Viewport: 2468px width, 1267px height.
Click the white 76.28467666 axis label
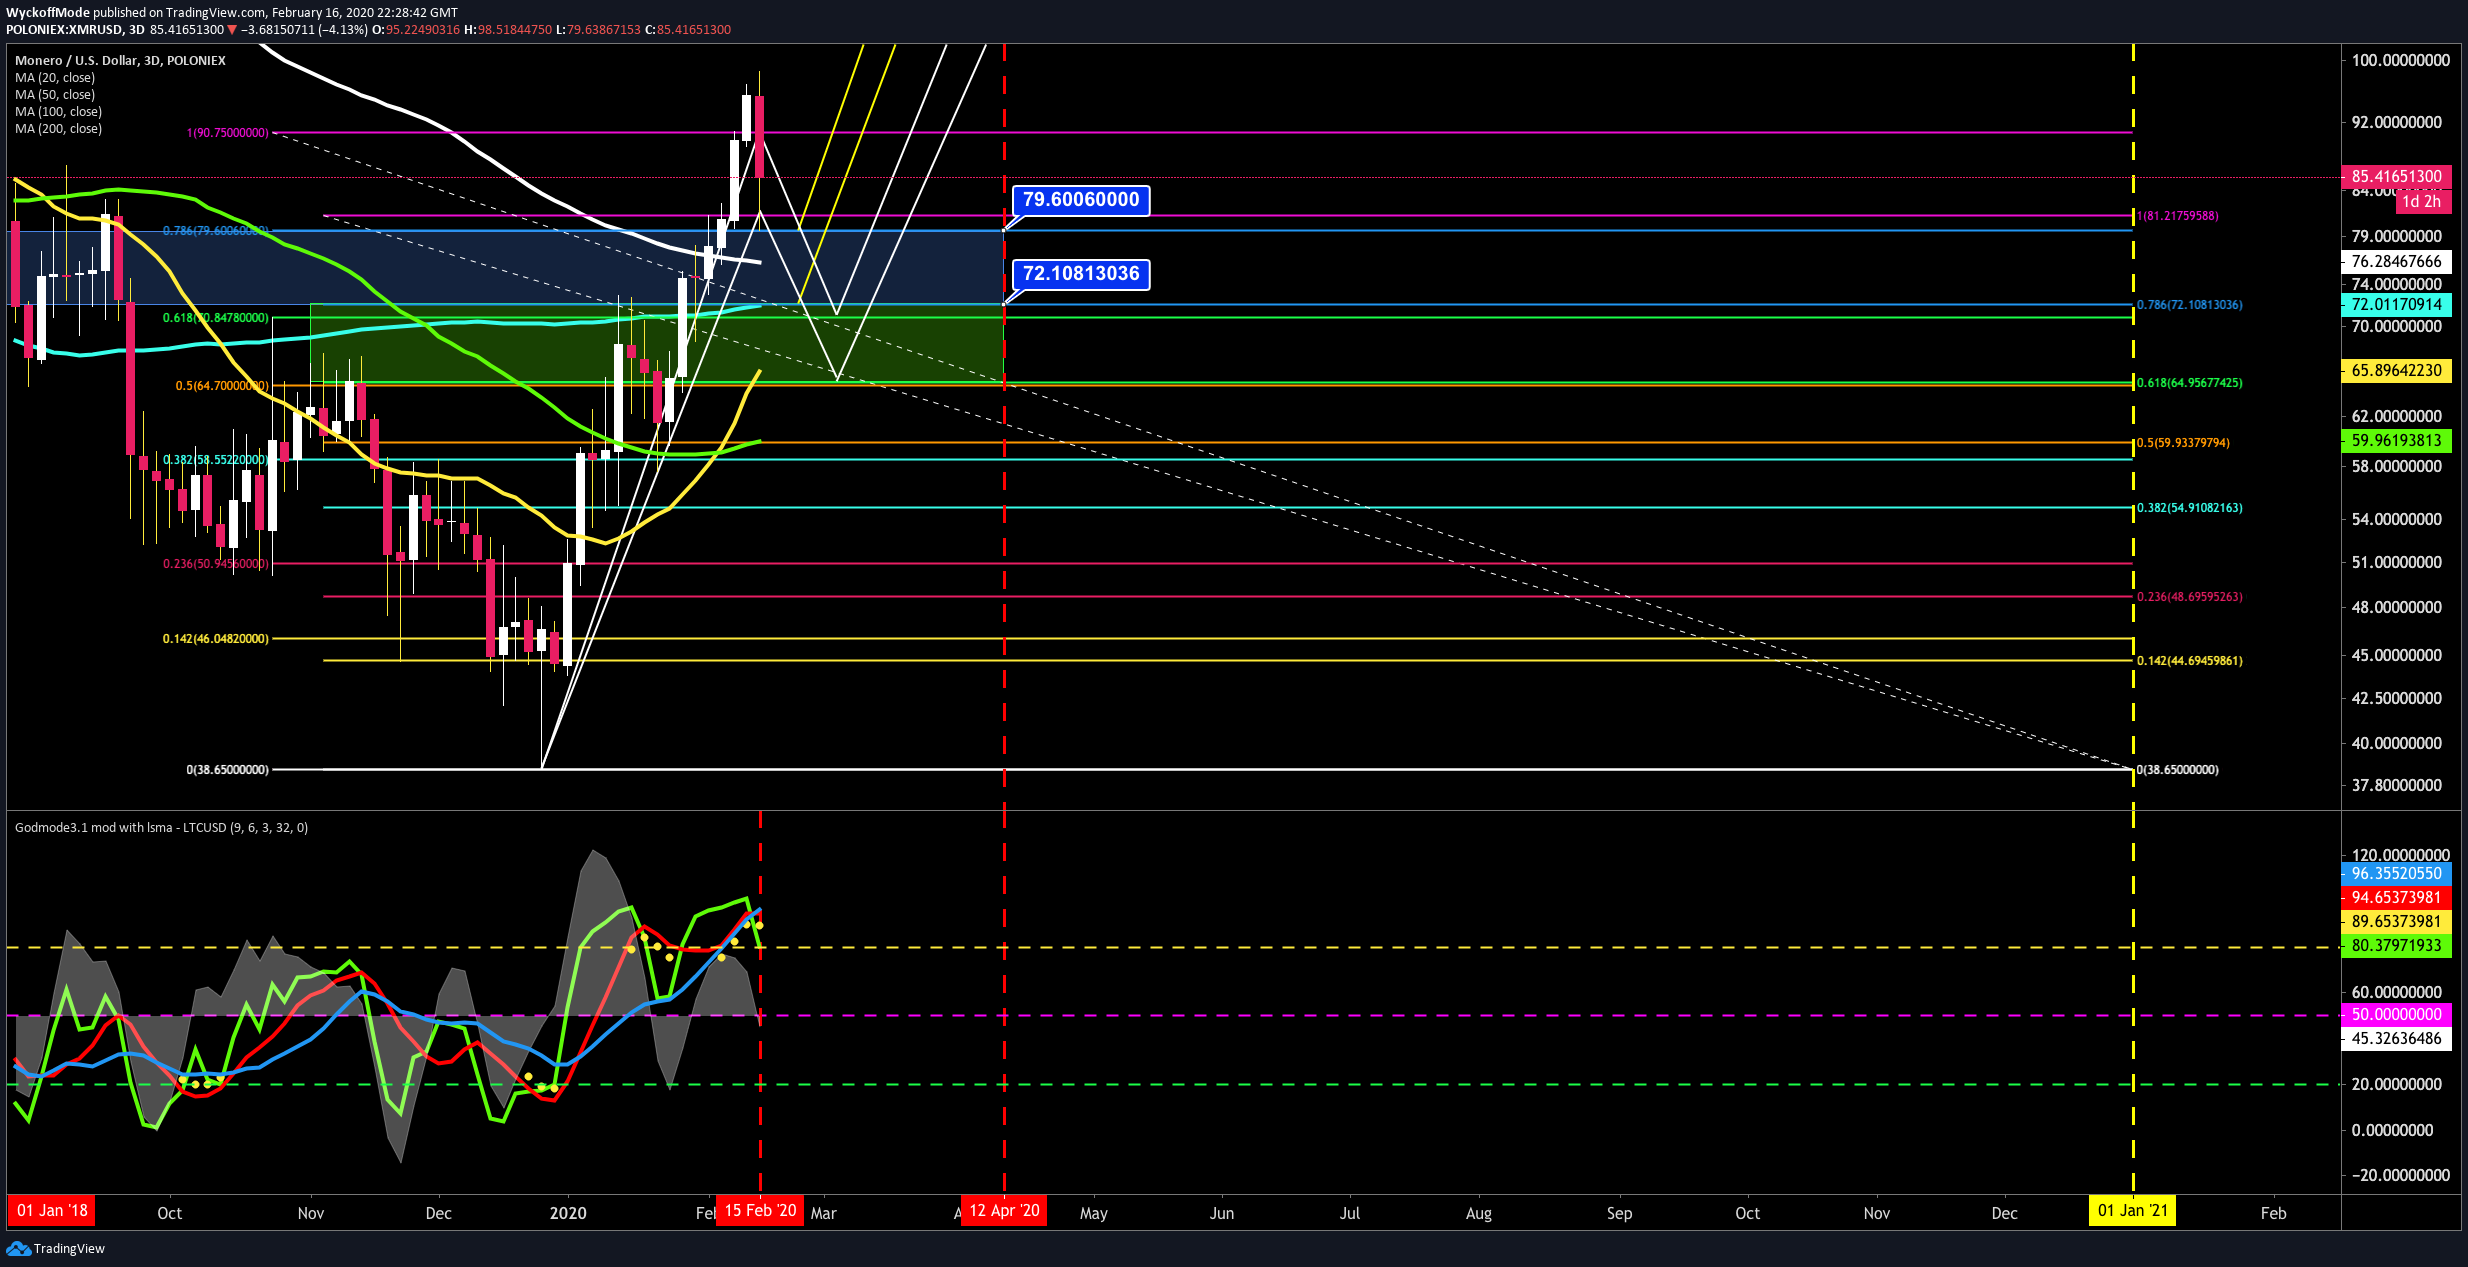2396,261
